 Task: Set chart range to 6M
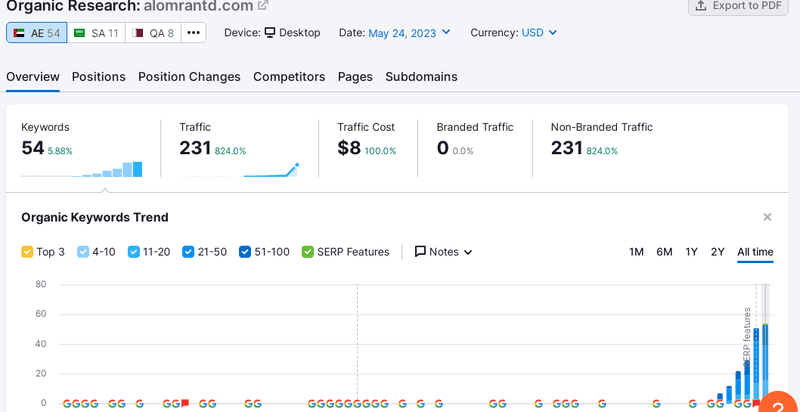(x=664, y=252)
